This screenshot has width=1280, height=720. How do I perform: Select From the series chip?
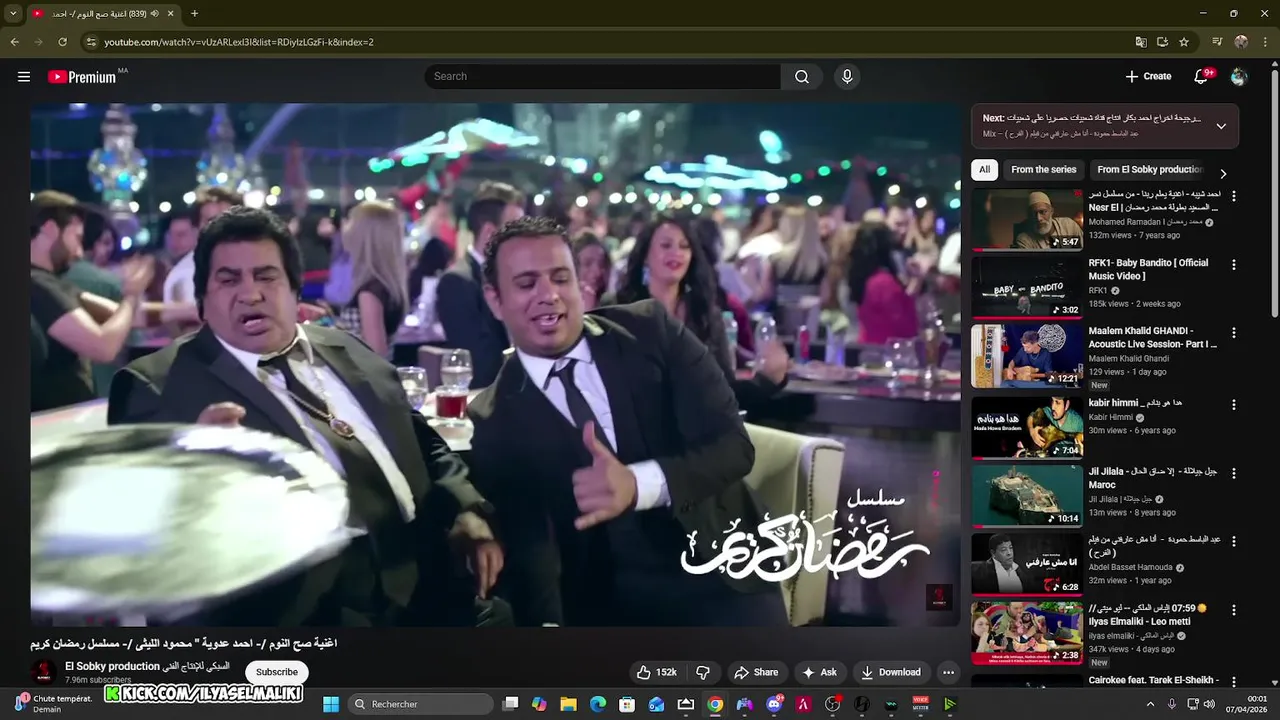coord(1043,170)
